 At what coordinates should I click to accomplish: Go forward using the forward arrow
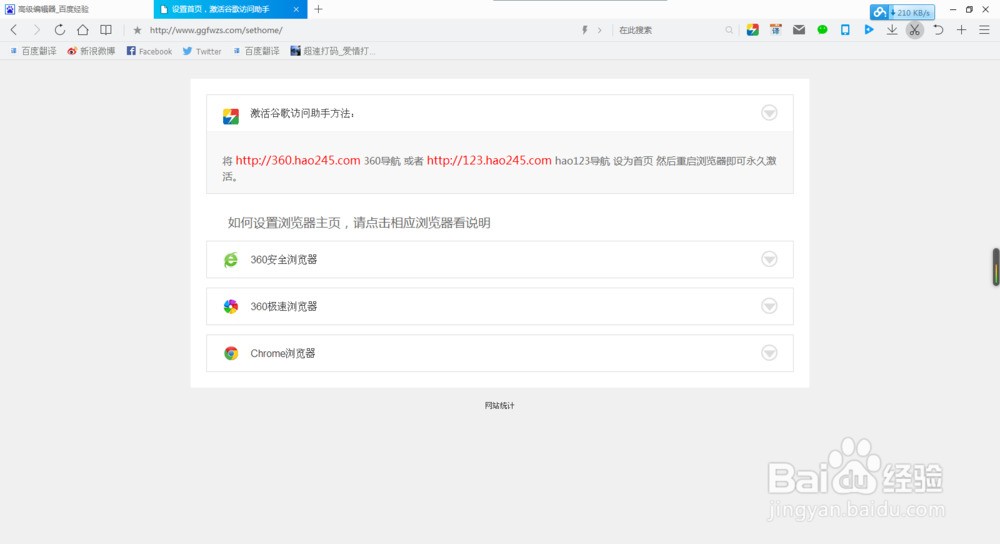(36, 30)
